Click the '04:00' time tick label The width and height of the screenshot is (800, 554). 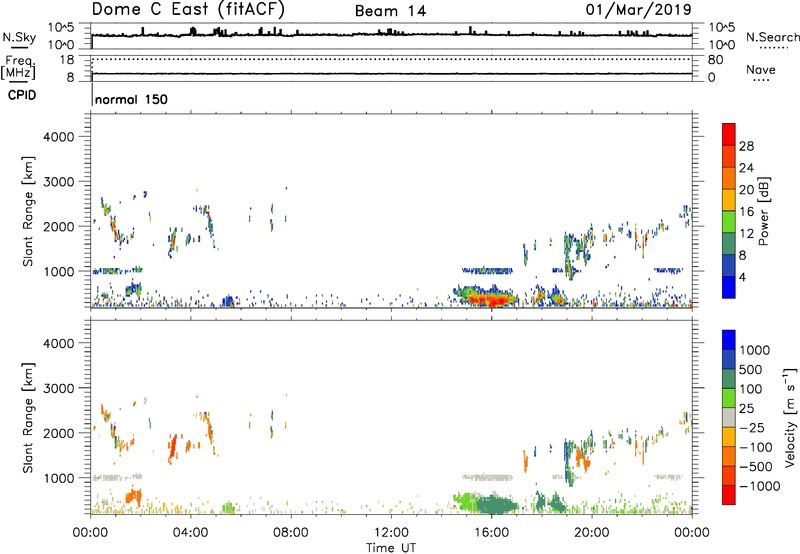click(x=190, y=533)
